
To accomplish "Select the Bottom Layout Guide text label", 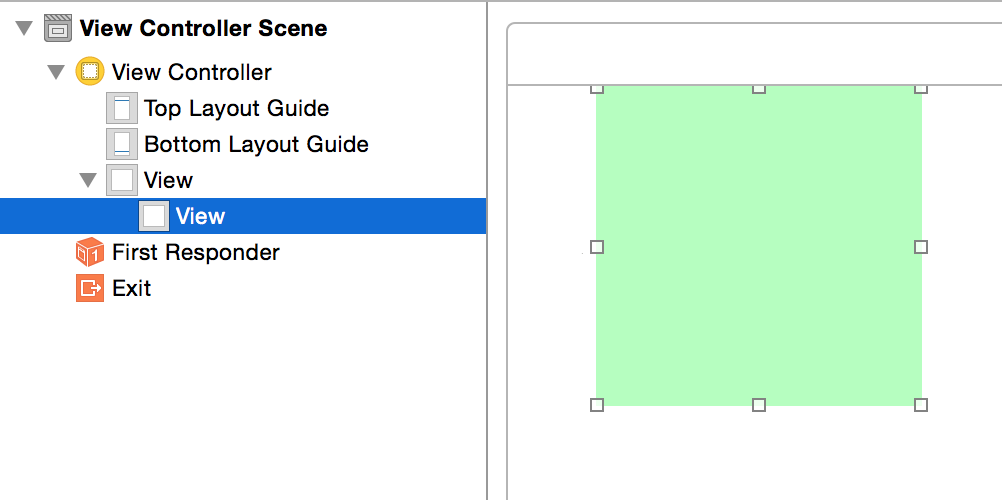I will [x=256, y=144].
